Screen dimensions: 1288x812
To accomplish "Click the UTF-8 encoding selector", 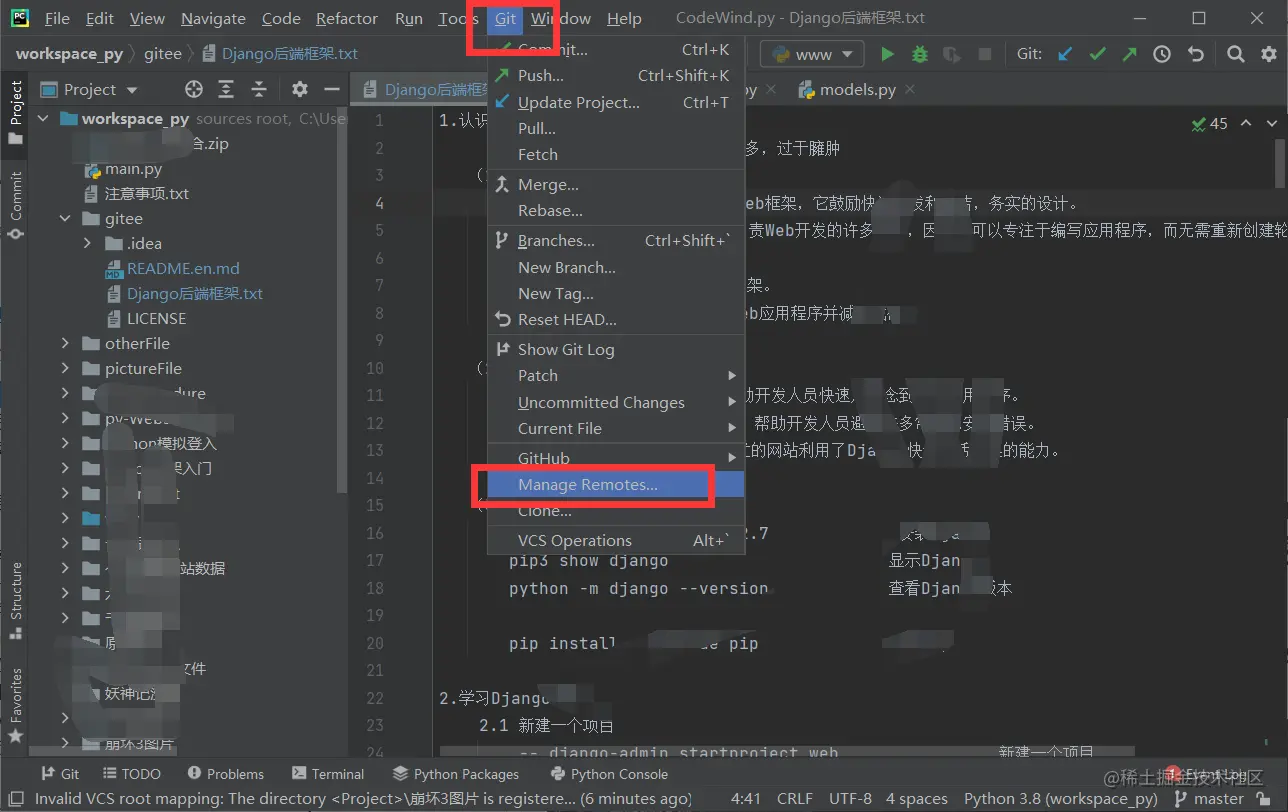I will pyautogui.click(x=850, y=799).
